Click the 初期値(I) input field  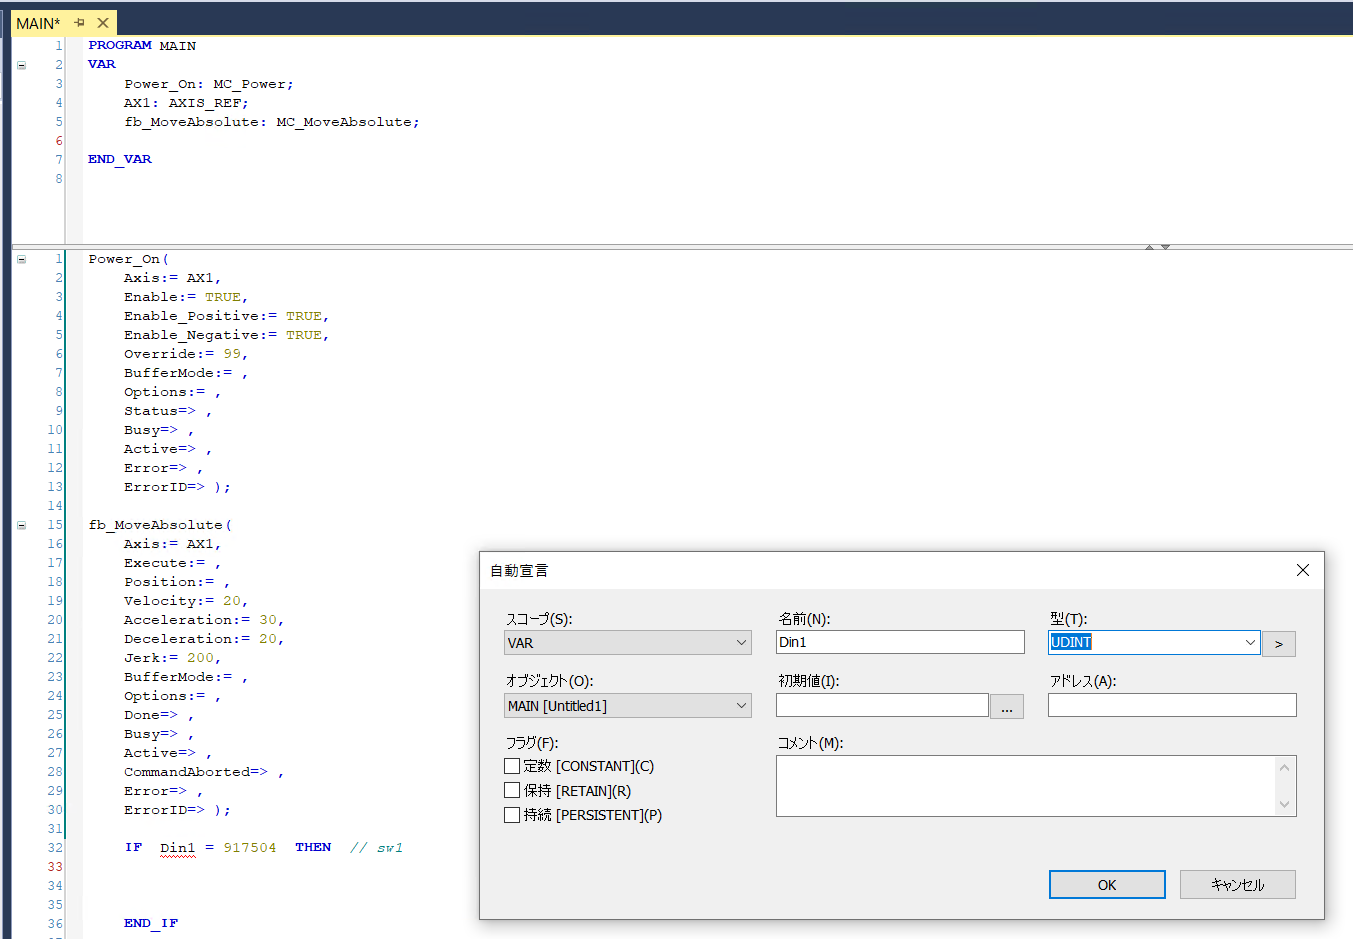(x=882, y=705)
